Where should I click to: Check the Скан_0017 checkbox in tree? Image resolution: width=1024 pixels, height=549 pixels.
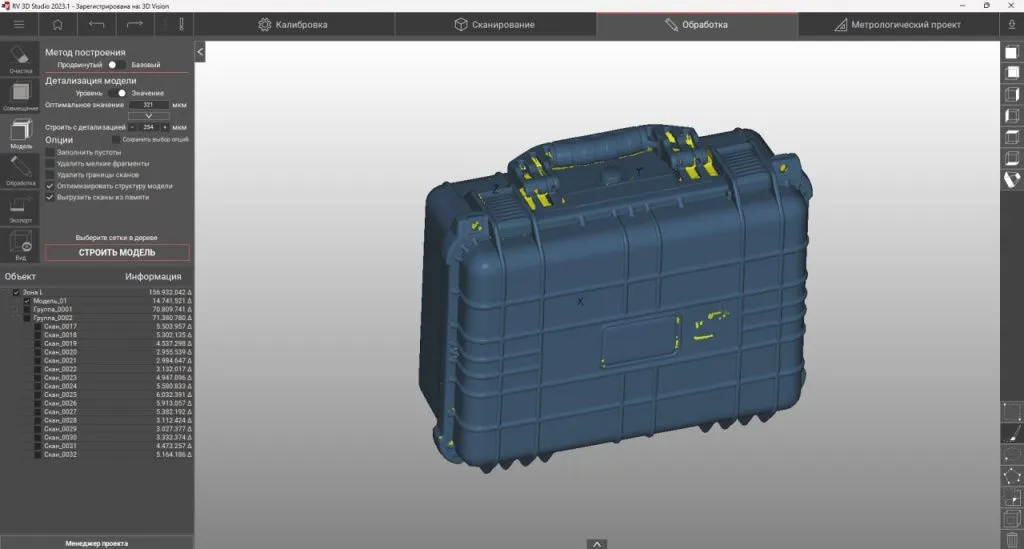(x=38, y=327)
